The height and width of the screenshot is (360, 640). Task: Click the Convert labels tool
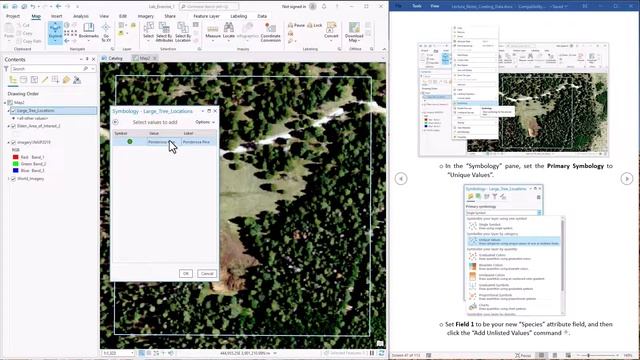(x=331, y=31)
